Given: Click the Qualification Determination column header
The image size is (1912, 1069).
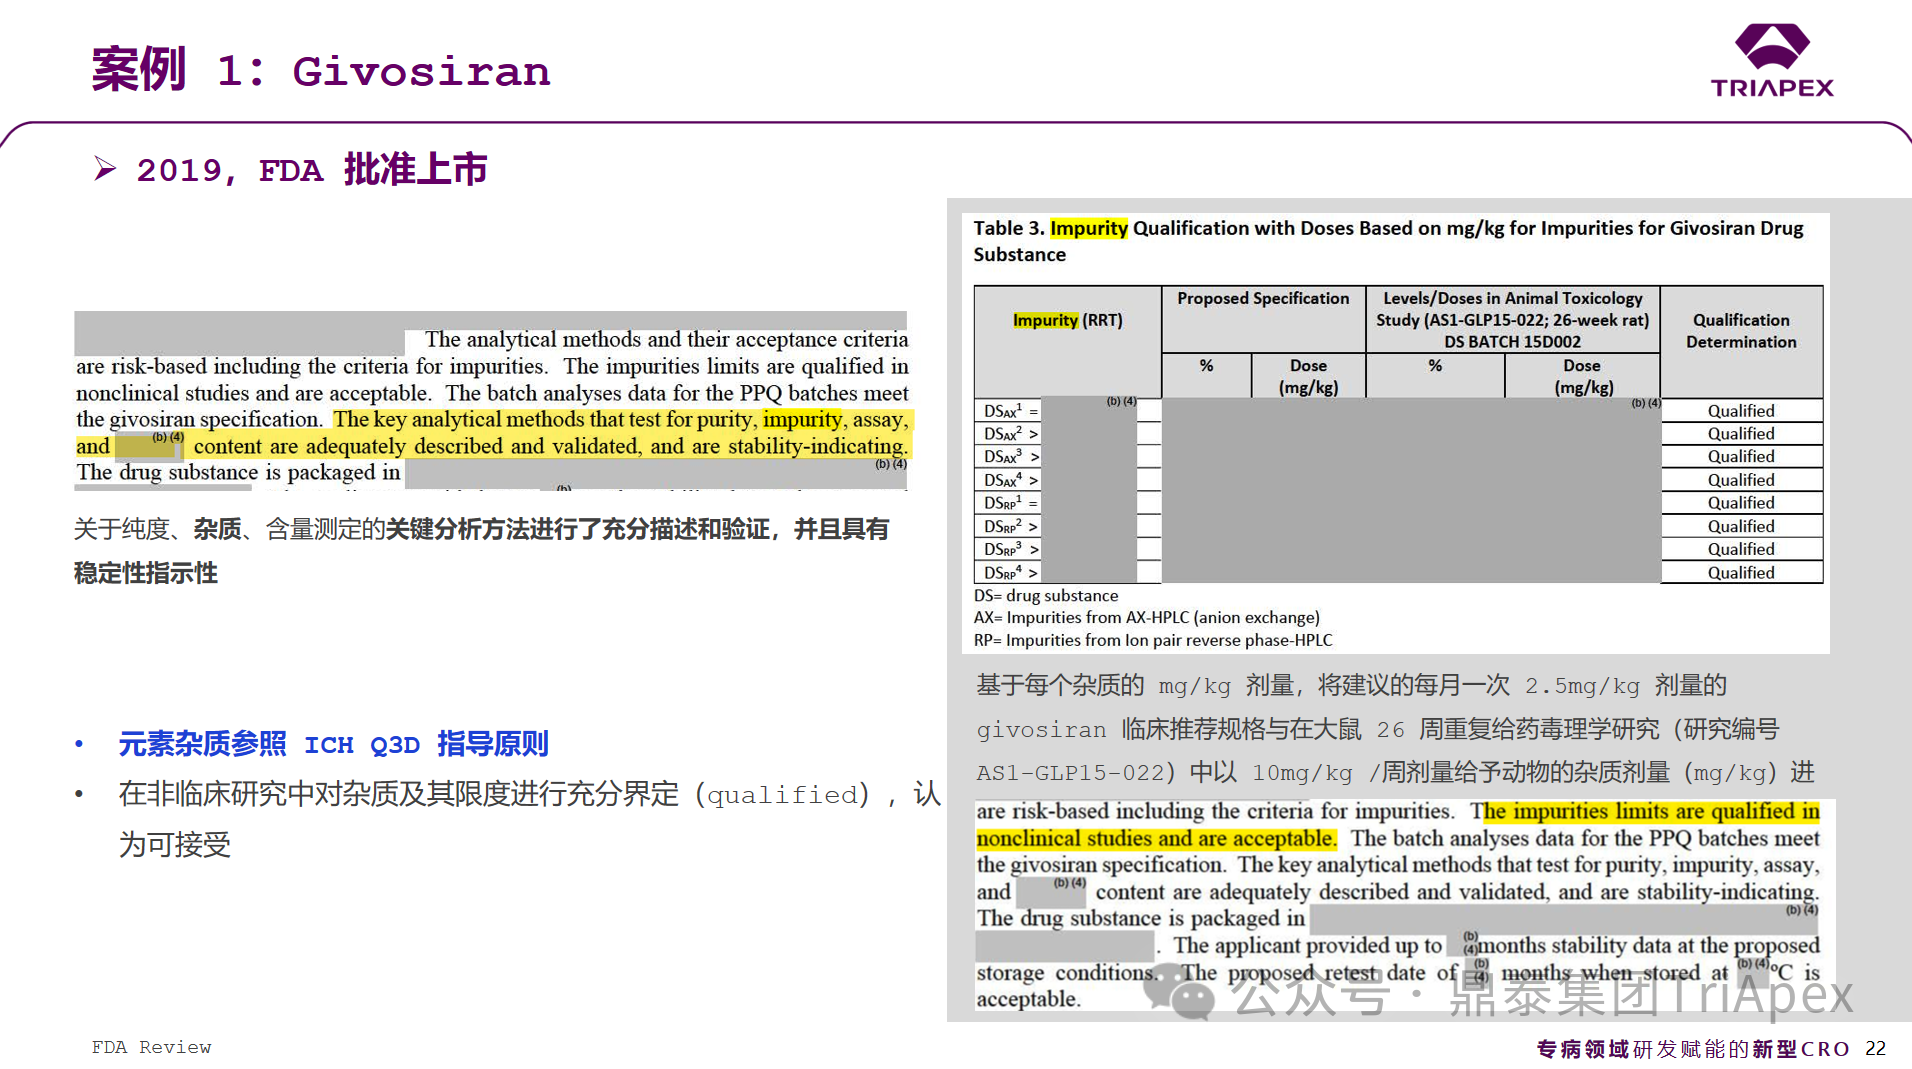Looking at the screenshot, I should click(1740, 331).
